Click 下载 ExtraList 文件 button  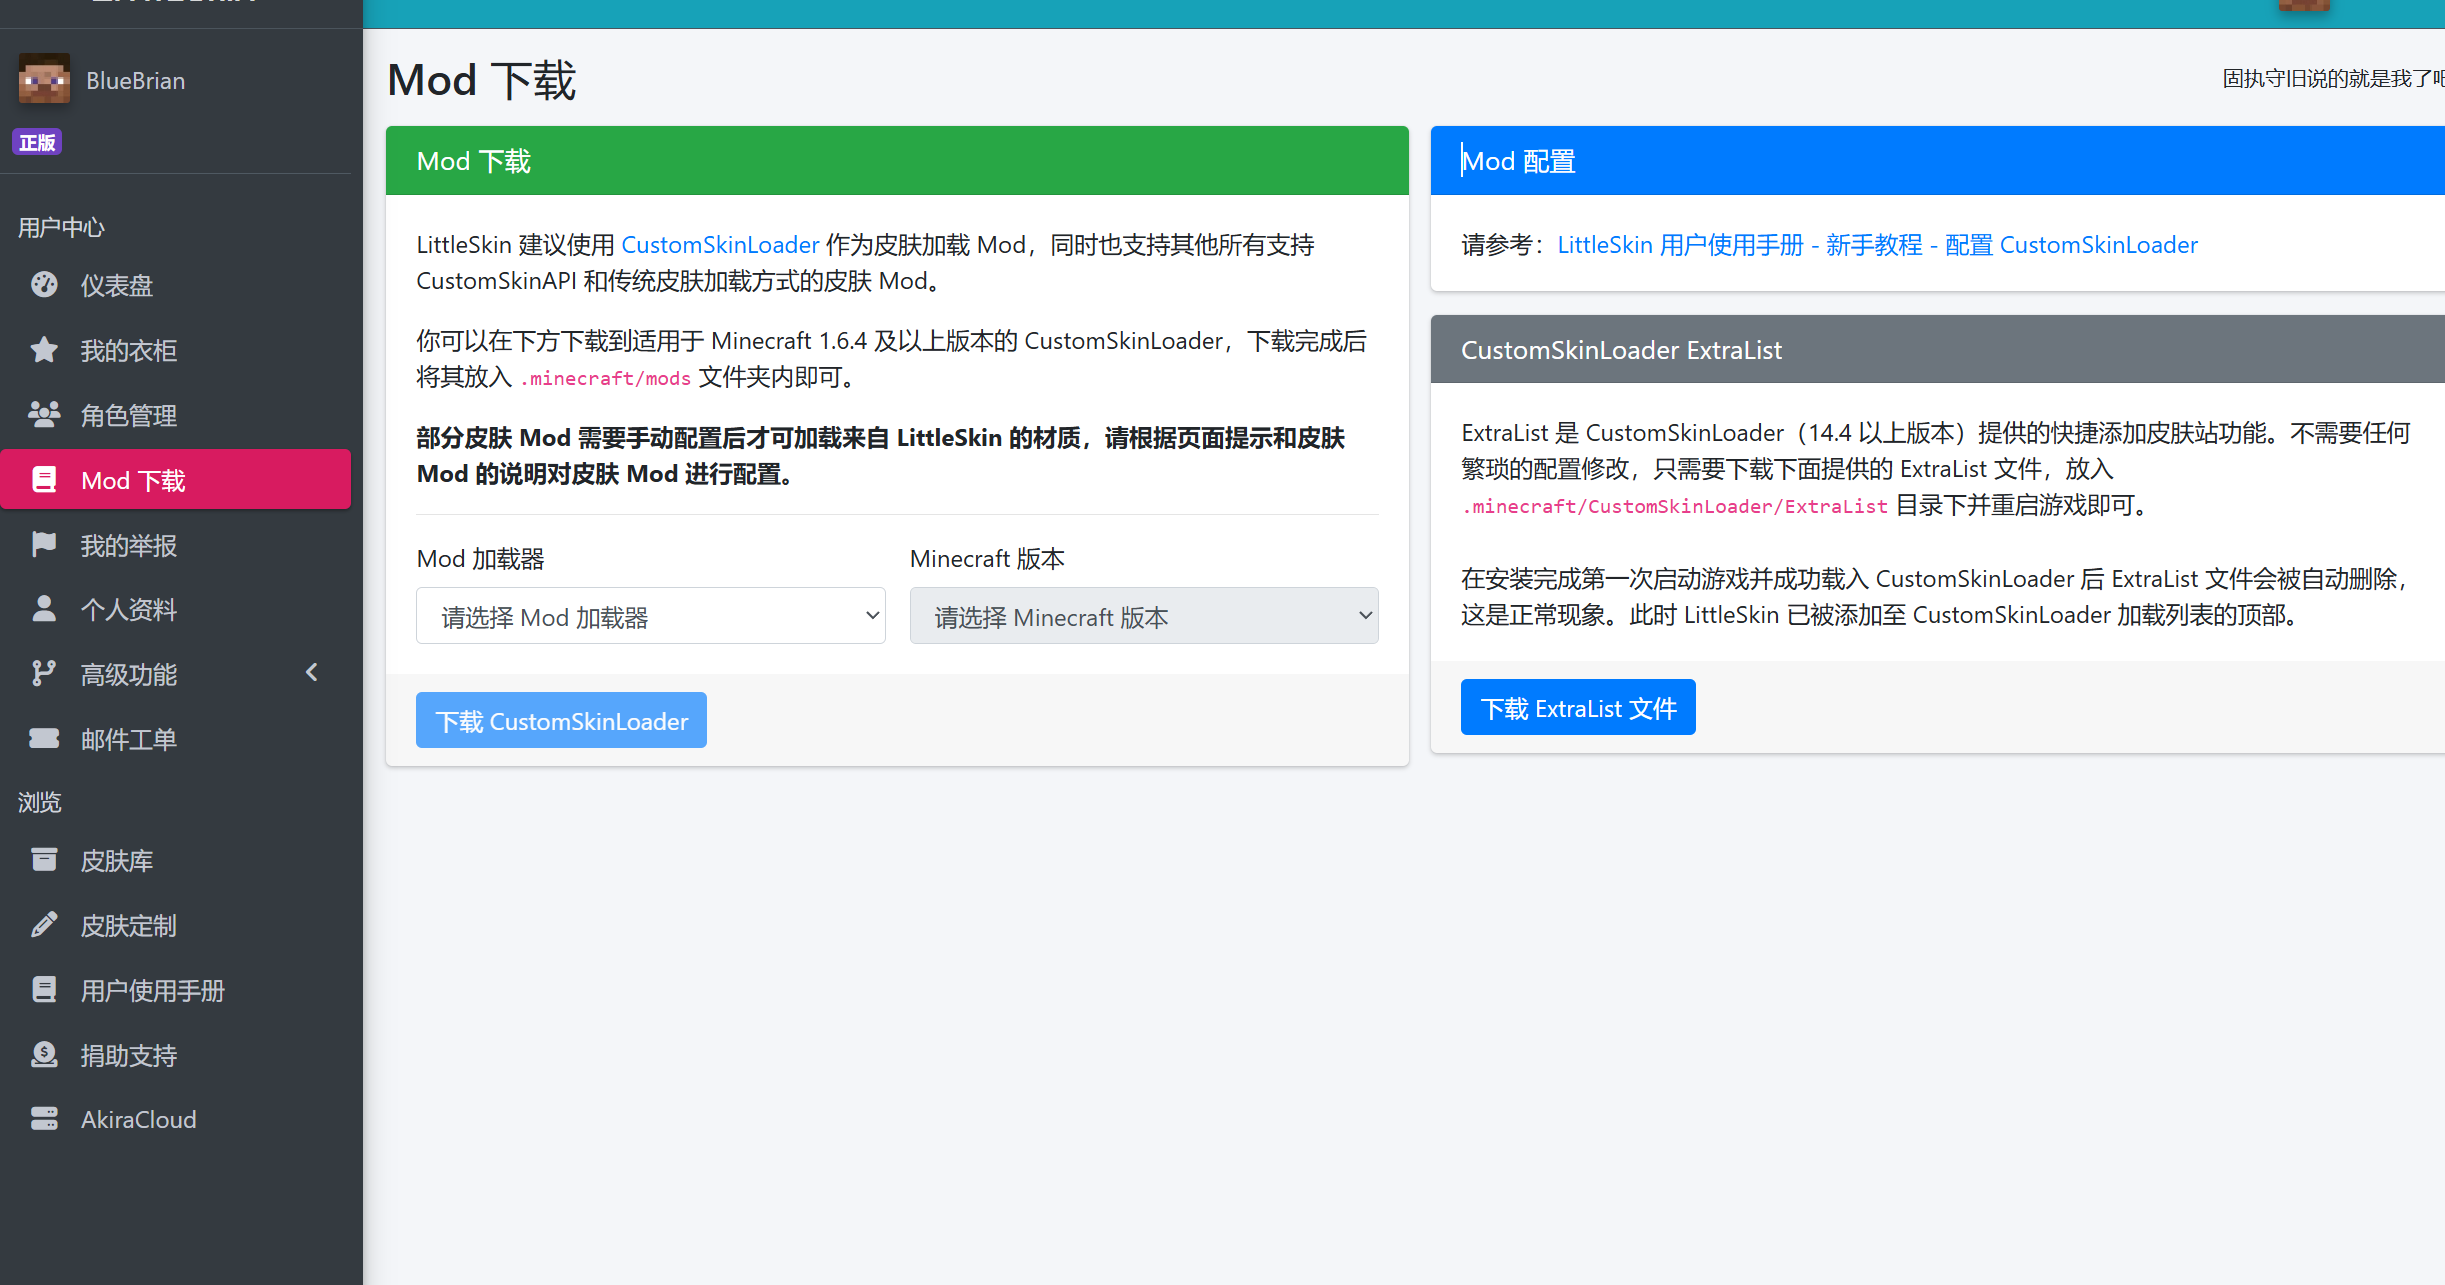pos(1577,708)
